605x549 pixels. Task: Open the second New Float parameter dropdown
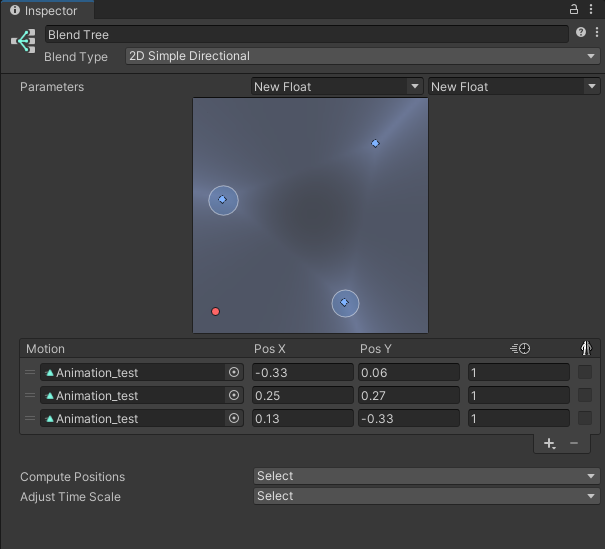coord(514,86)
